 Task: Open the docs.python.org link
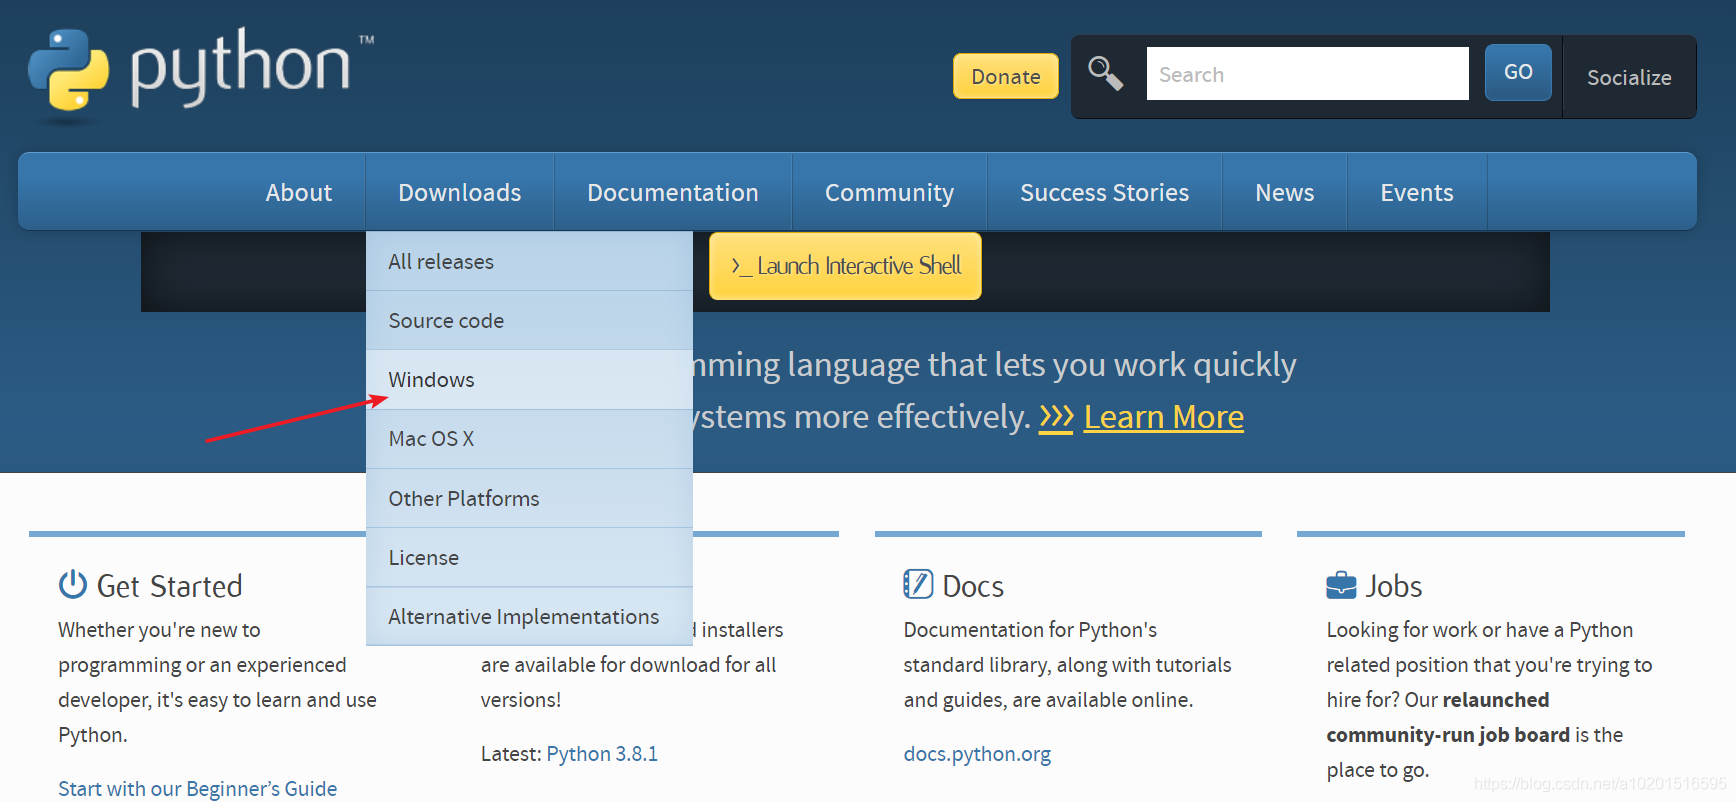click(x=977, y=754)
